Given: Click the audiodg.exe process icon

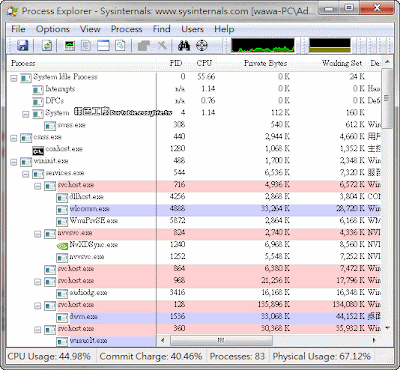Looking at the screenshot, I should [62, 294].
